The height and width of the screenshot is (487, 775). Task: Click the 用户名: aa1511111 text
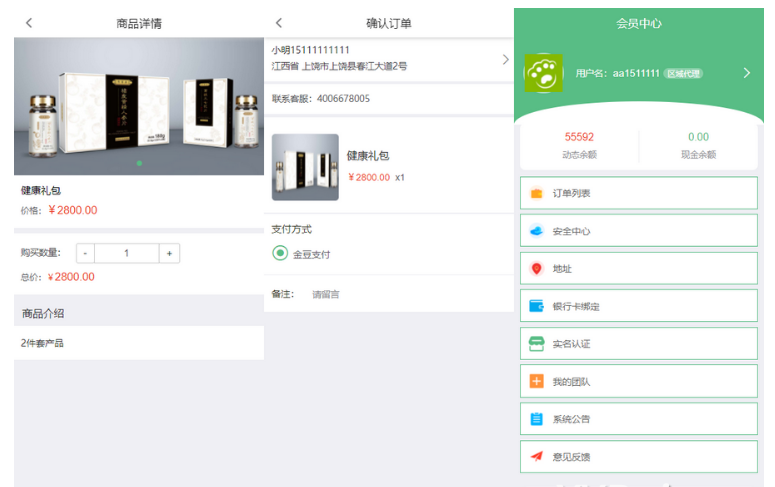coord(617,74)
